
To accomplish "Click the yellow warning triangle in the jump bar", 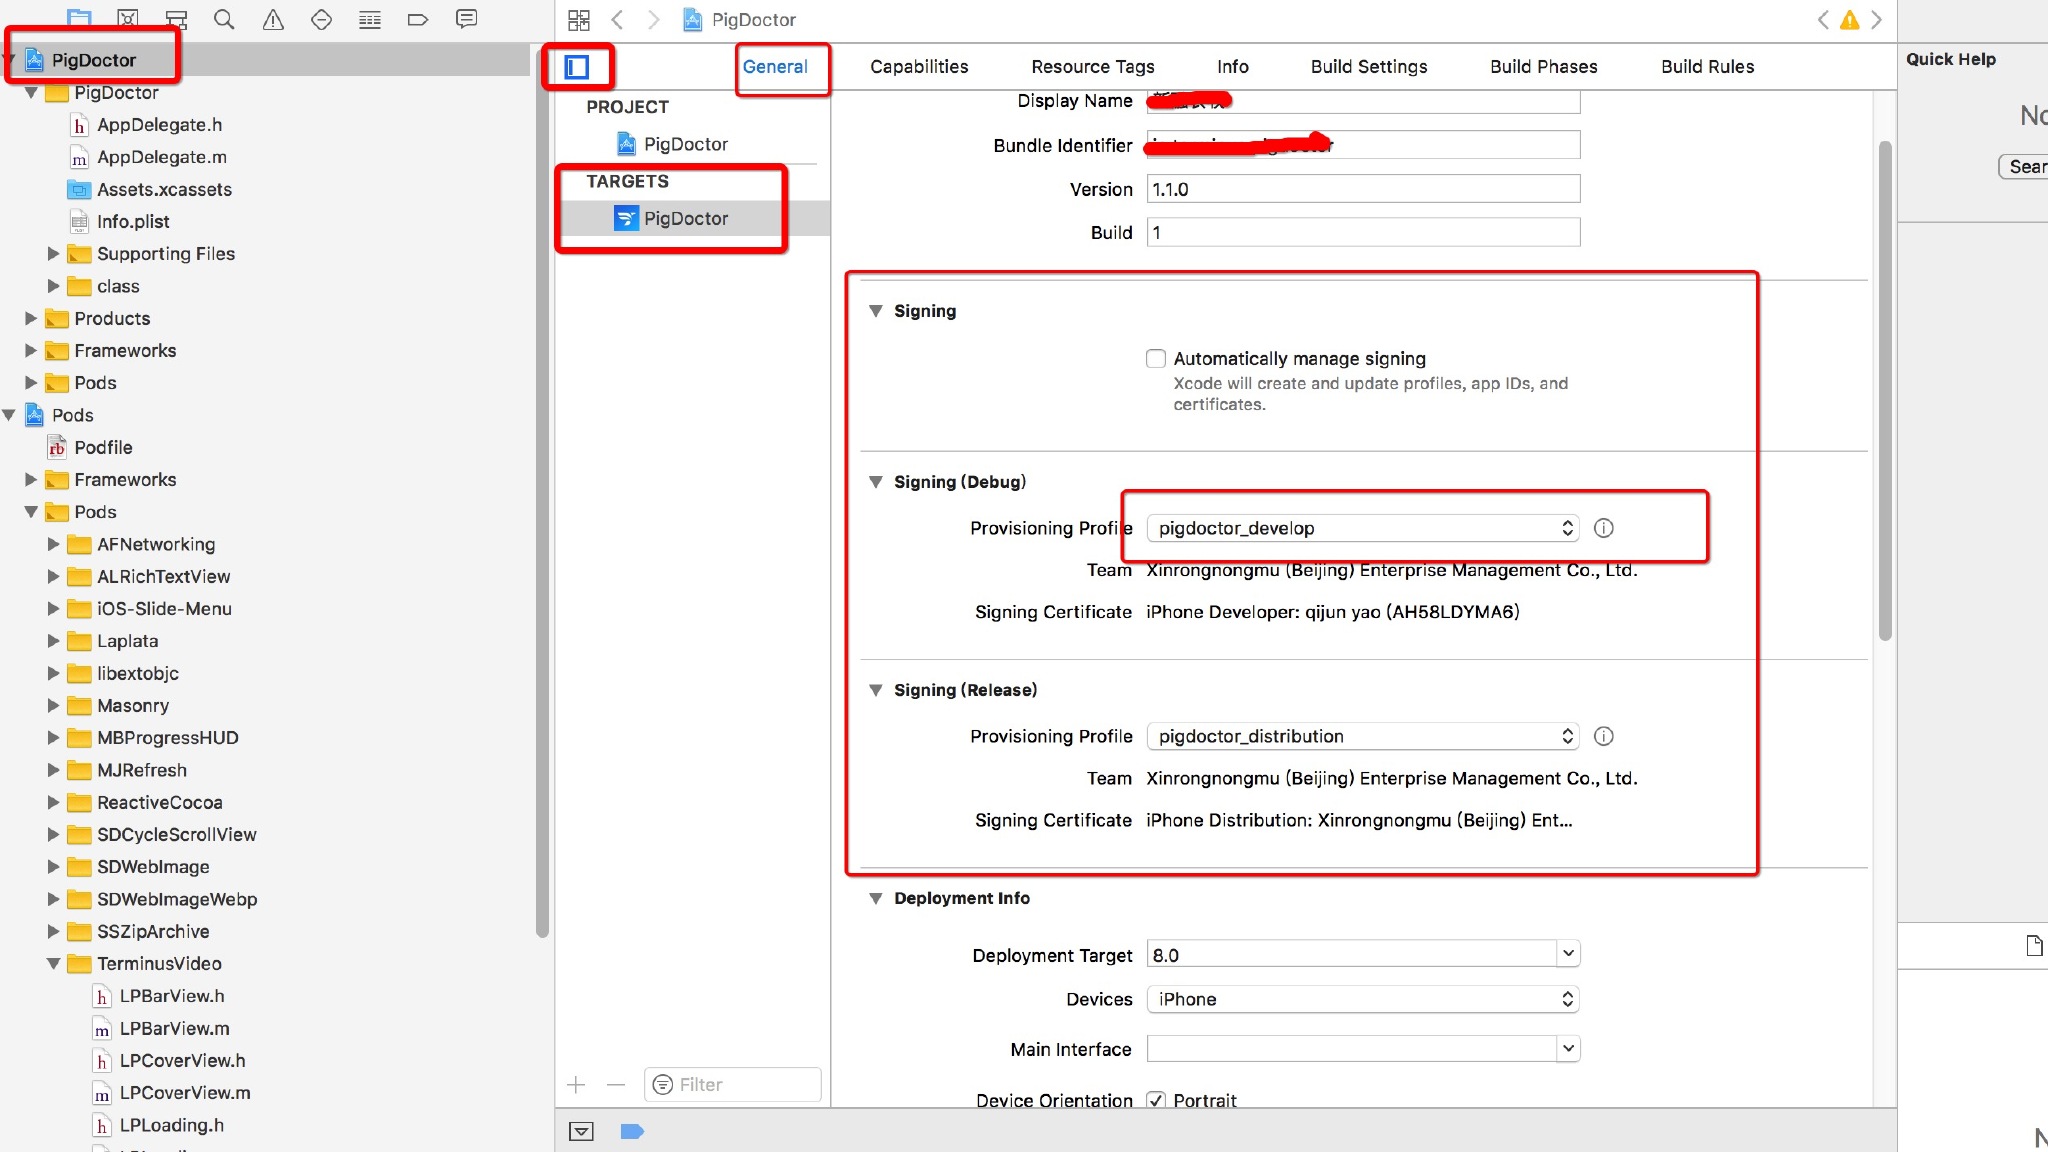I will [1850, 20].
